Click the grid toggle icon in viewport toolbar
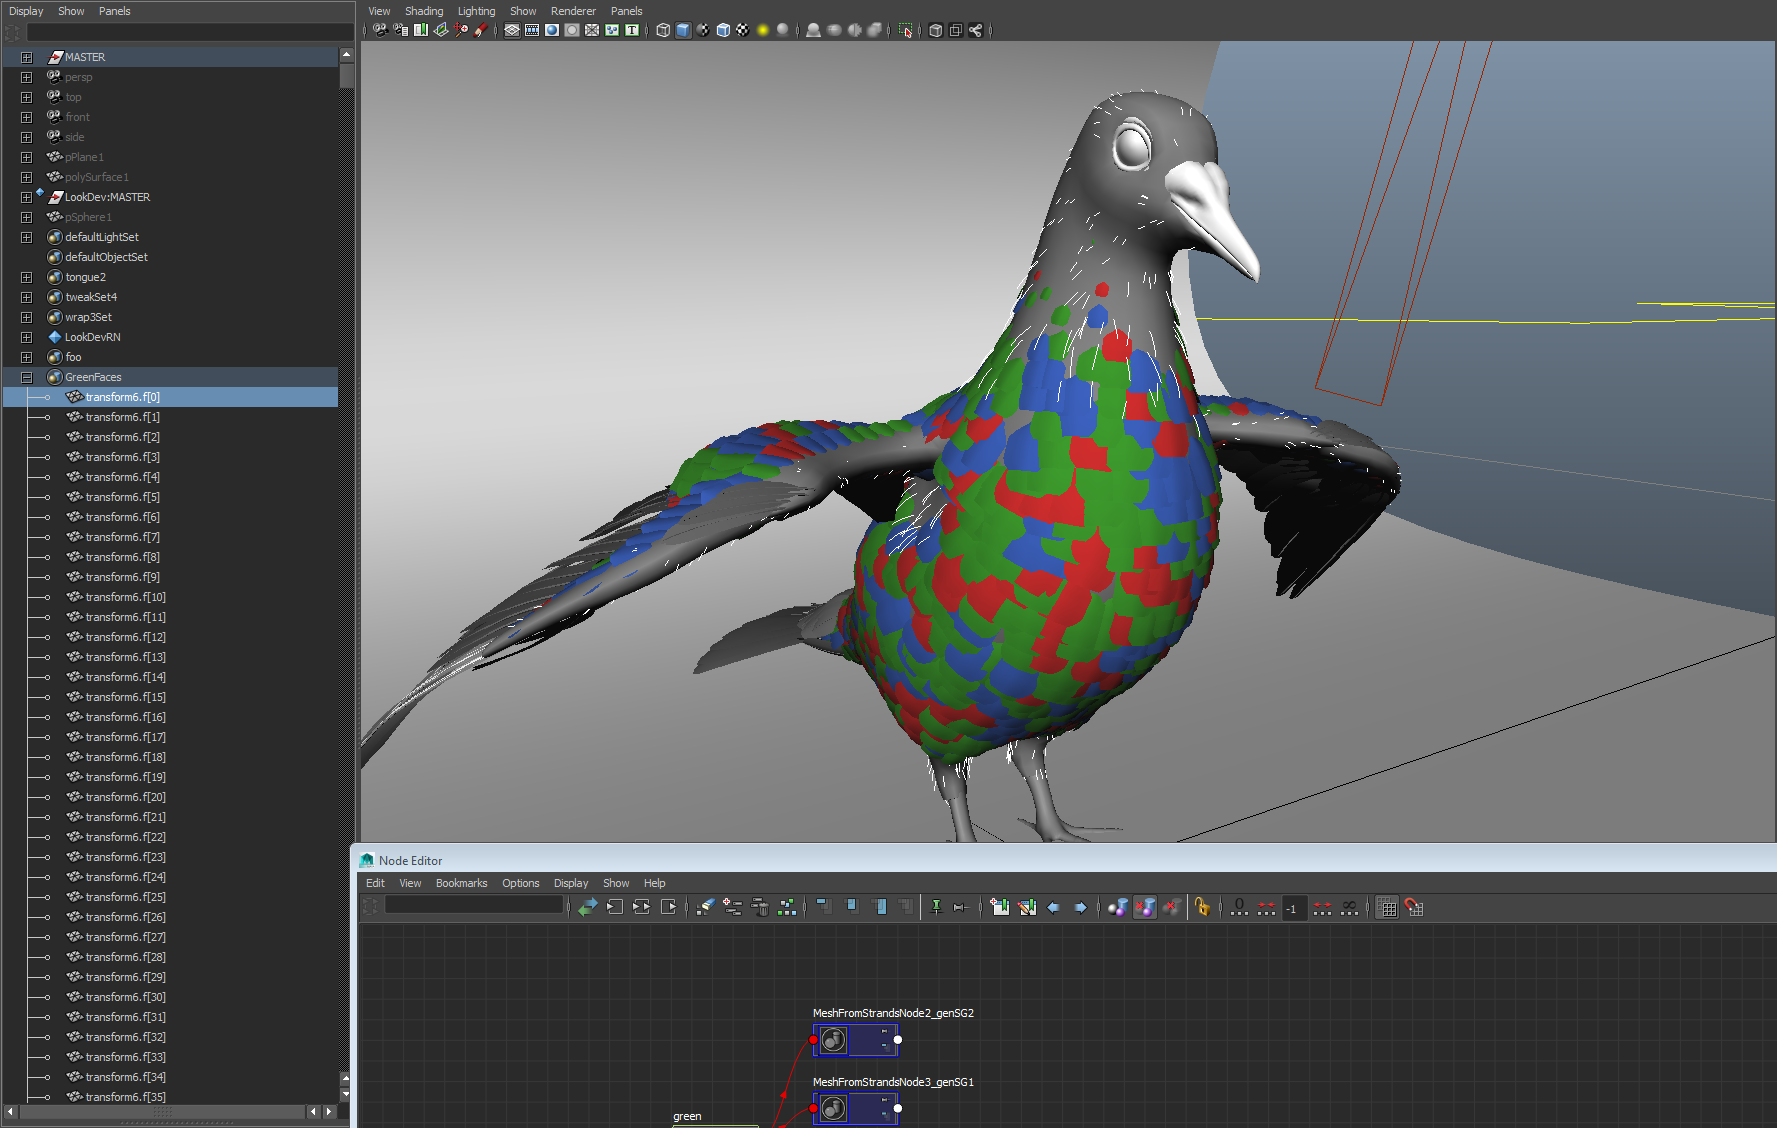Viewport: 1777px width, 1128px height. (x=512, y=30)
